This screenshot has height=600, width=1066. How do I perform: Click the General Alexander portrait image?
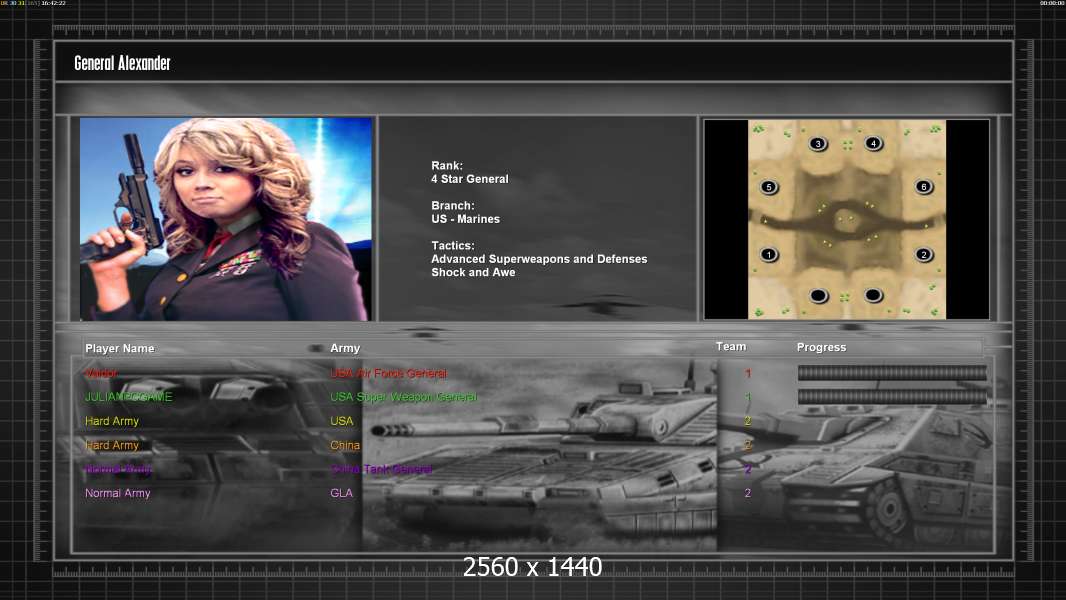click(x=226, y=219)
